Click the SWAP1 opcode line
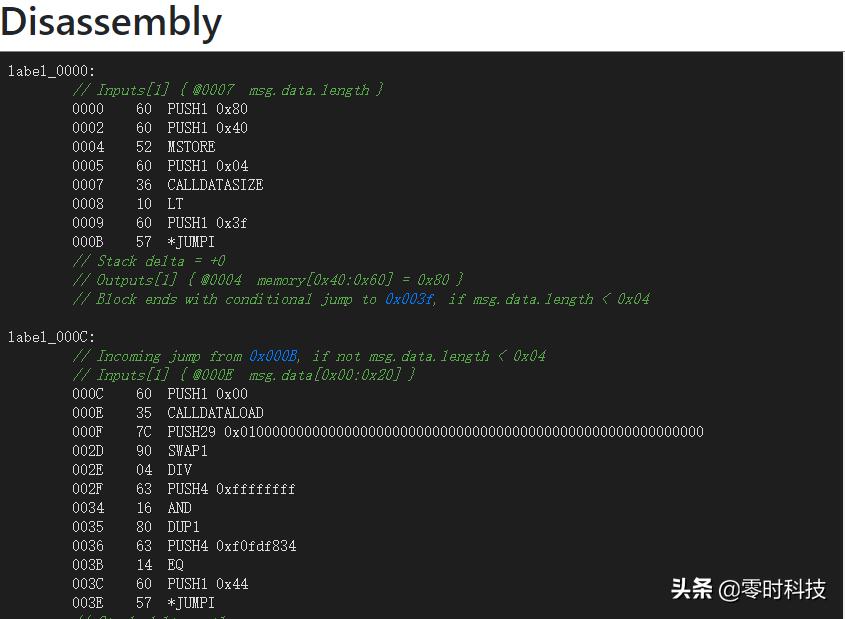This screenshot has width=845, height=619. click(187, 451)
